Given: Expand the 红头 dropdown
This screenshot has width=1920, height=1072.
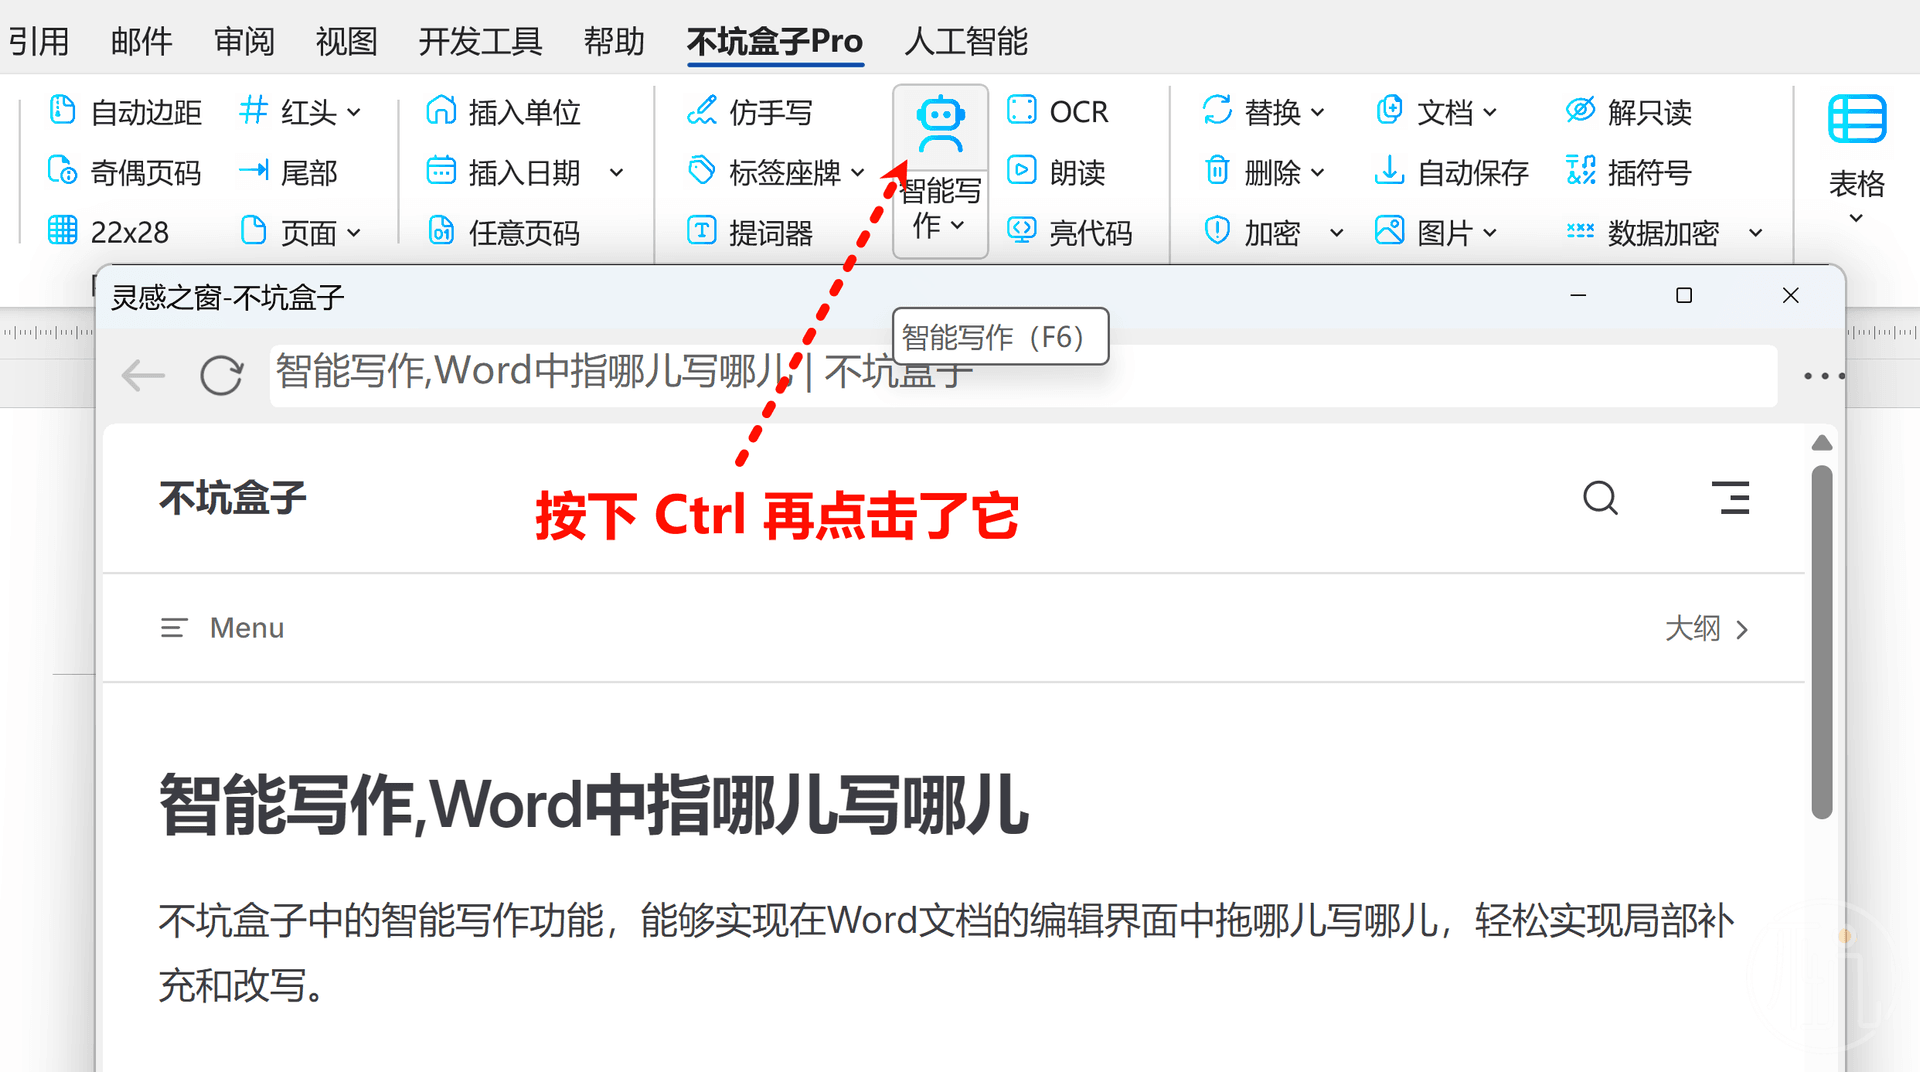Looking at the screenshot, I should click(354, 112).
